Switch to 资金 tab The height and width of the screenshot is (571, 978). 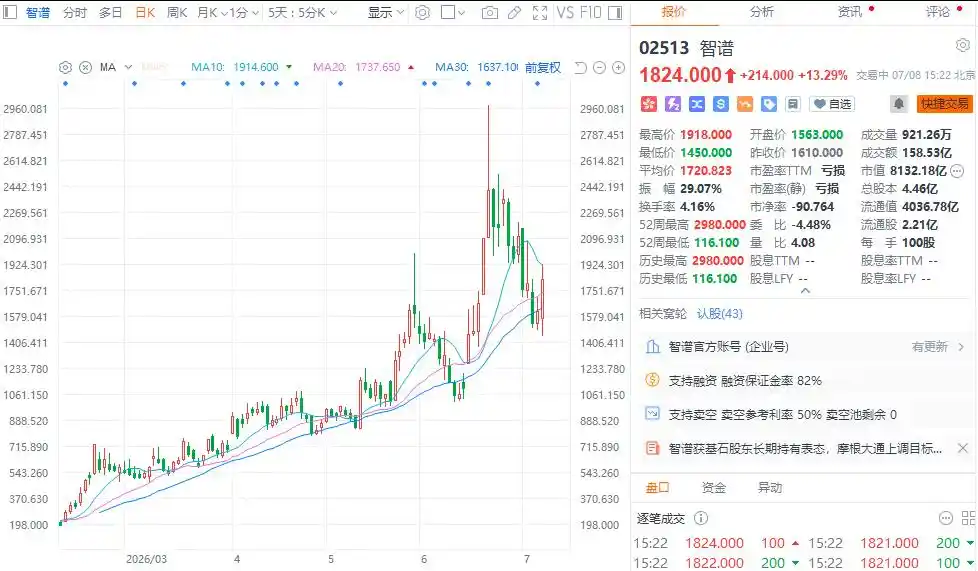[714, 487]
